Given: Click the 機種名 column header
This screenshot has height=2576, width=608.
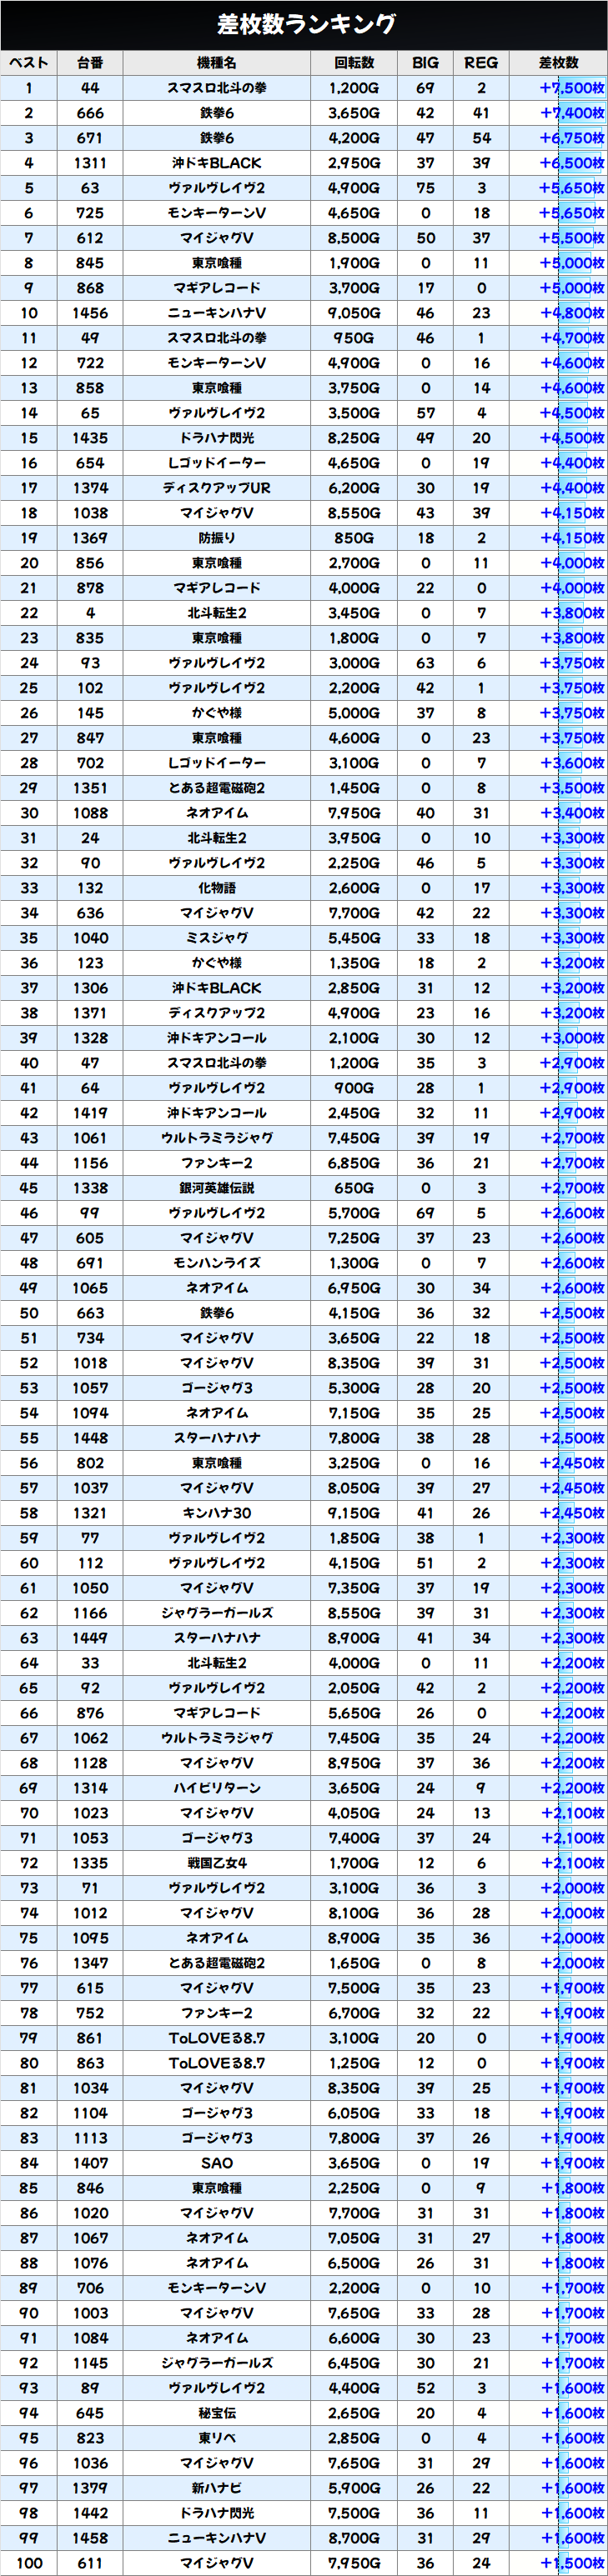Looking at the screenshot, I should click(x=217, y=63).
